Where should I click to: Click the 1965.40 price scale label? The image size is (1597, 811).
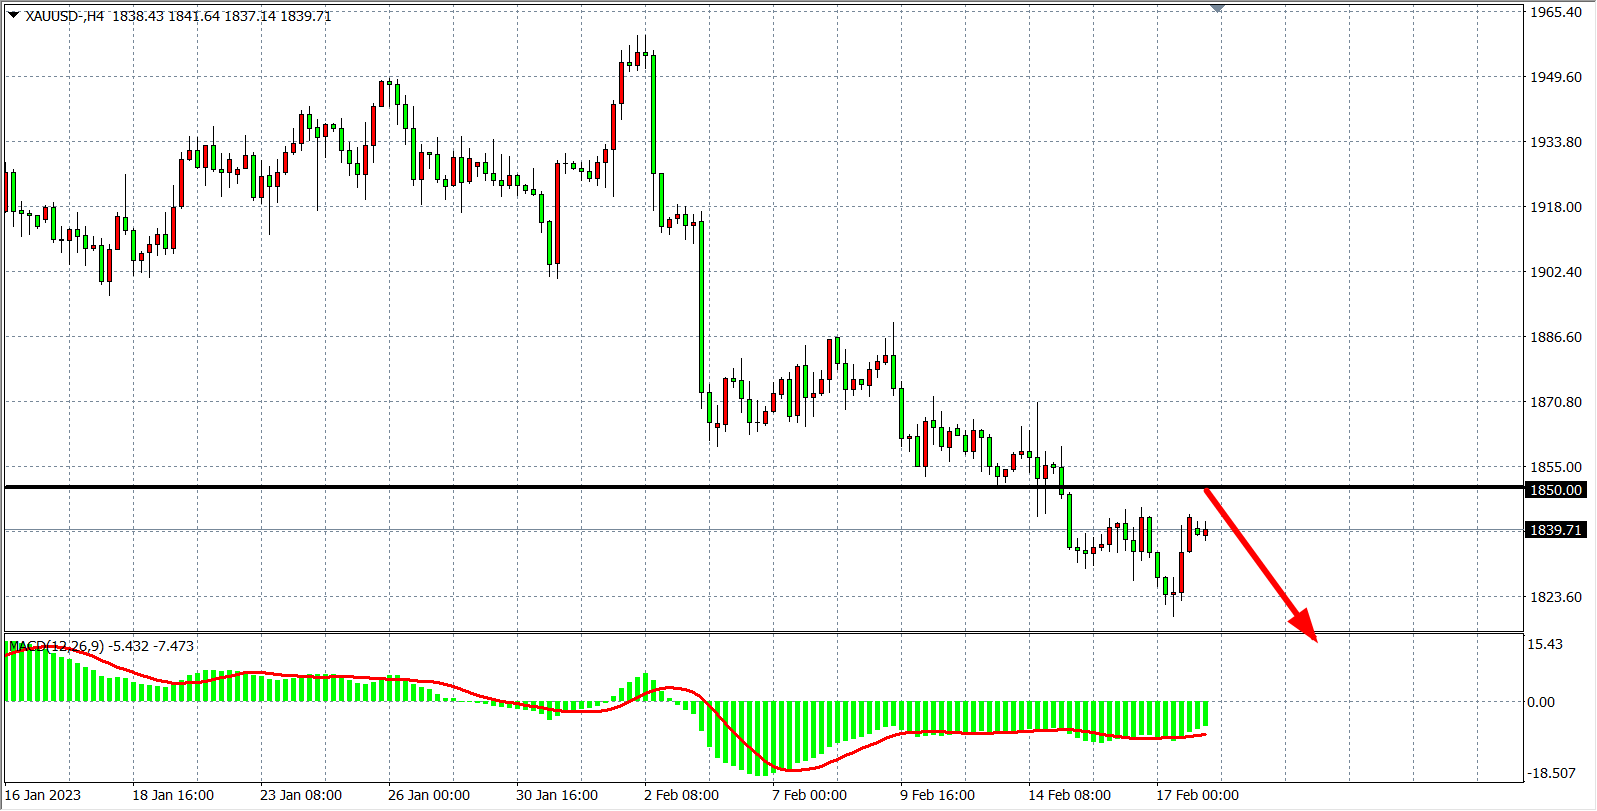point(1556,12)
